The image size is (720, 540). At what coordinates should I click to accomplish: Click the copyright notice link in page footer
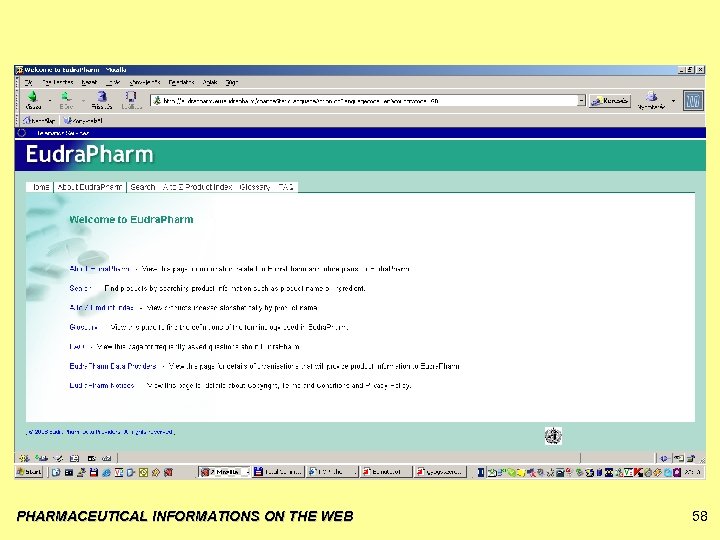pyautogui.click(x=100, y=432)
